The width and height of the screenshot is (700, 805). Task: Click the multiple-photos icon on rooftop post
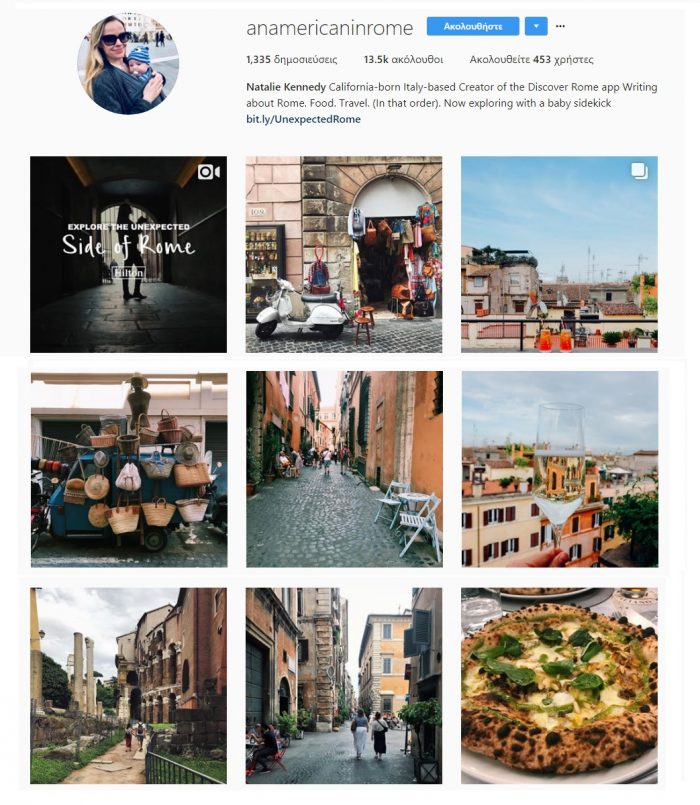point(639,171)
